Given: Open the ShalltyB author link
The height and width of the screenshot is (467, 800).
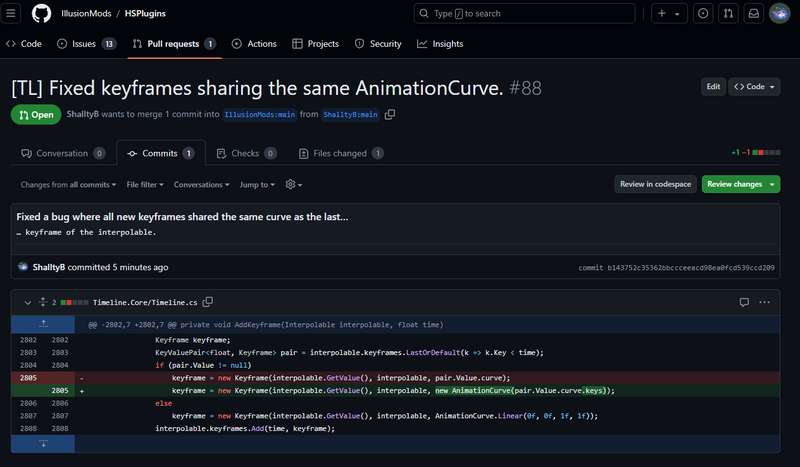Looking at the screenshot, I should tap(82, 114).
